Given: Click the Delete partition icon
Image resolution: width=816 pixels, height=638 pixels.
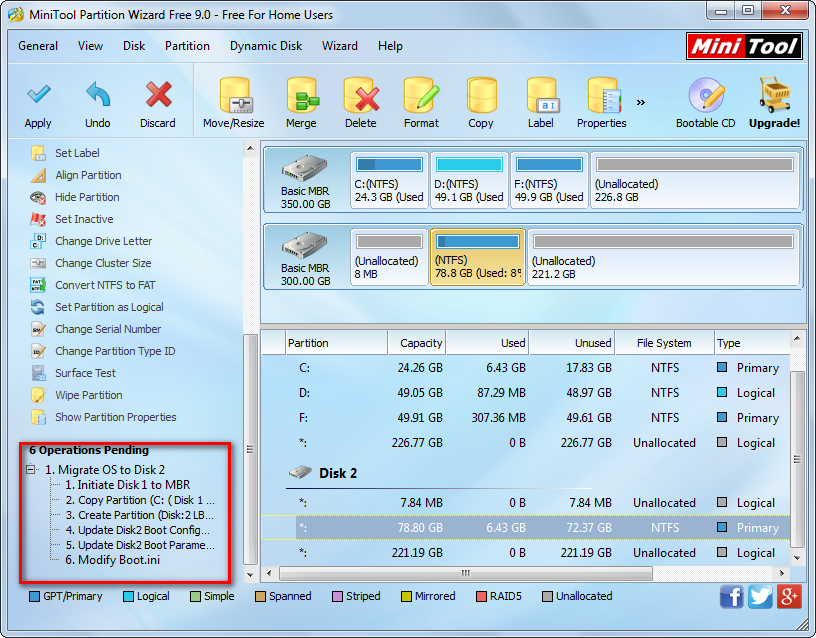Looking at the screenshot, I should (361, 95).
